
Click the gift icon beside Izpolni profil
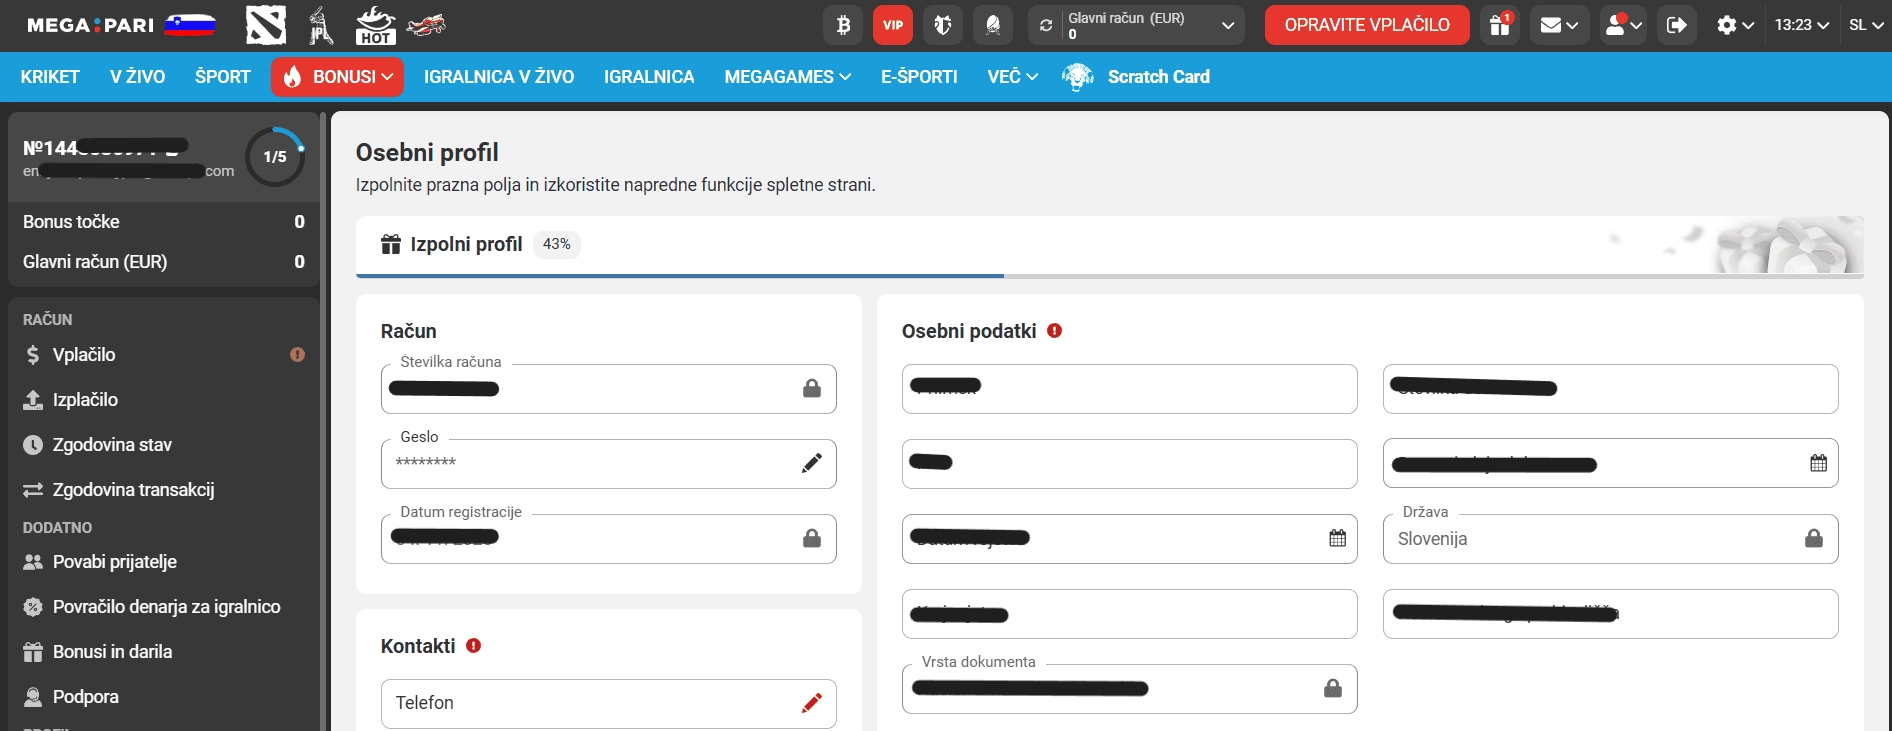point(391,244)
